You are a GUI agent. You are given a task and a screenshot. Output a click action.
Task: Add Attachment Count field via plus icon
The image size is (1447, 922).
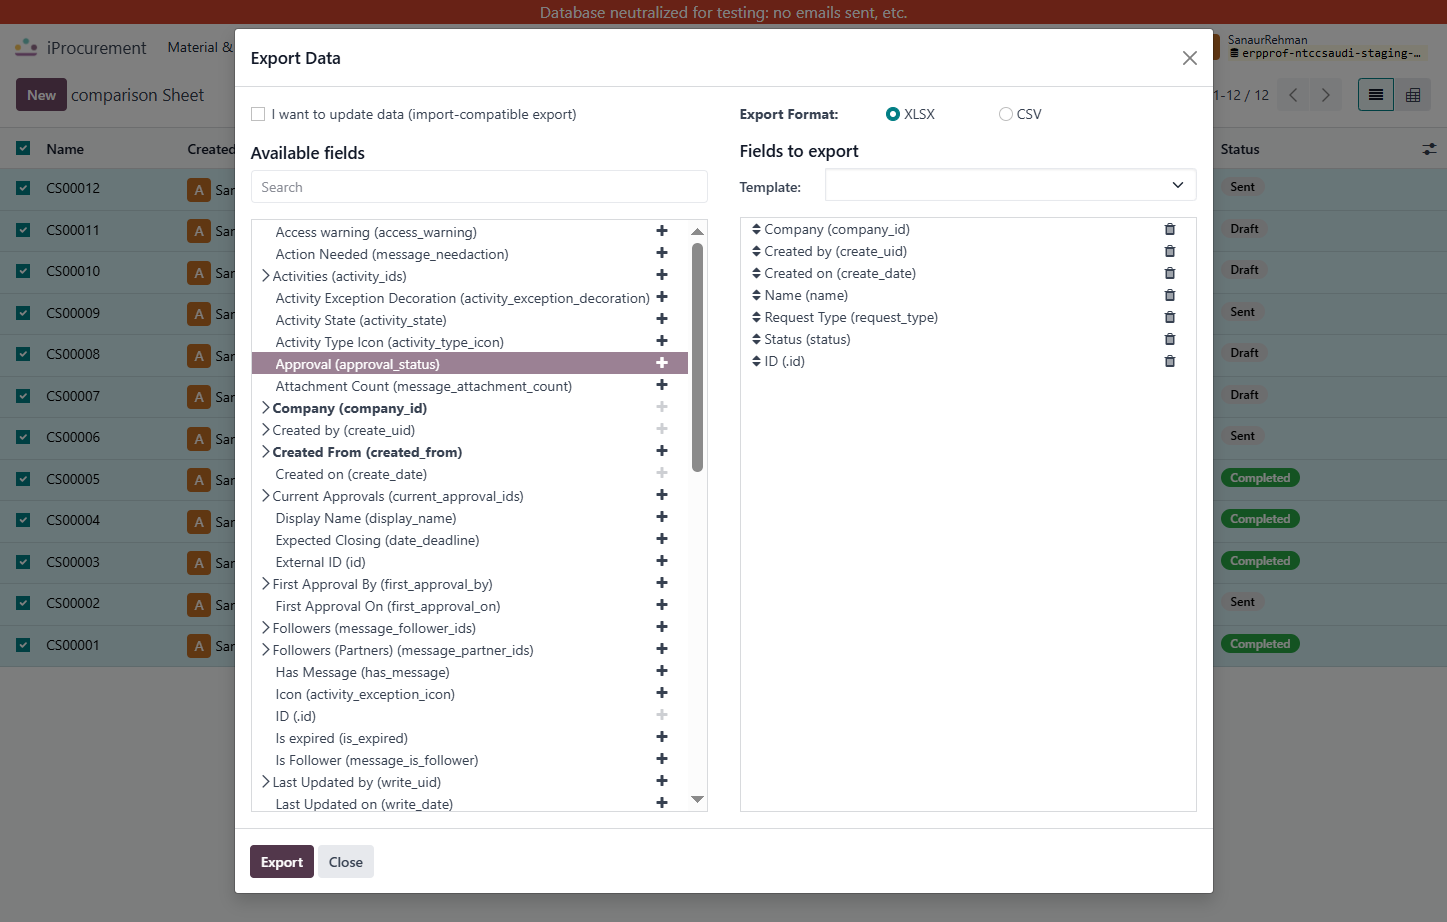[661, 385]
